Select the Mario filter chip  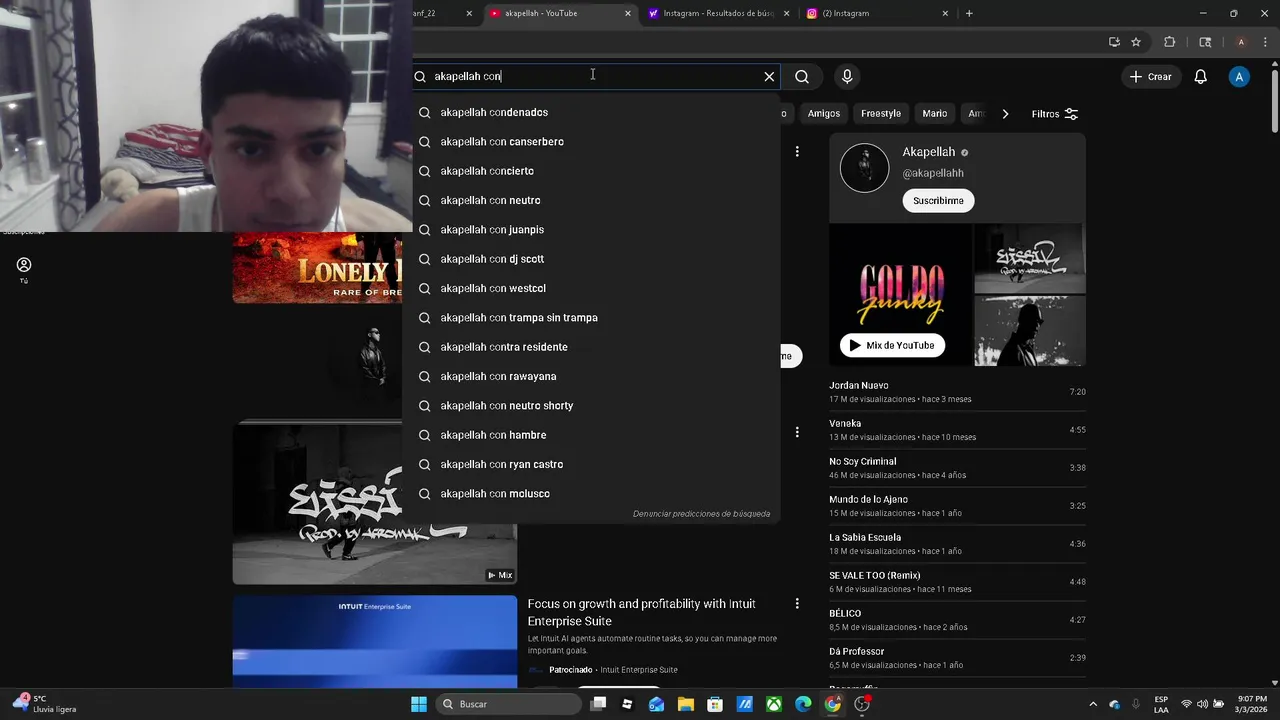[935, 114]
